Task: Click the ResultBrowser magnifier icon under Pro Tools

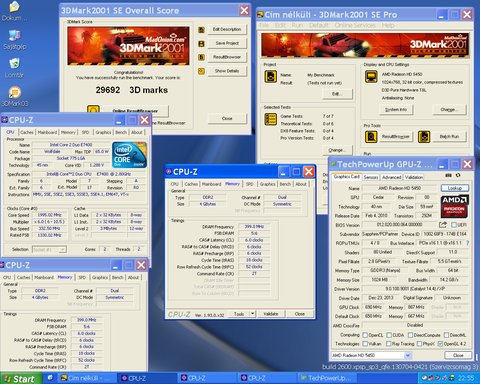Action: [371, 137]
